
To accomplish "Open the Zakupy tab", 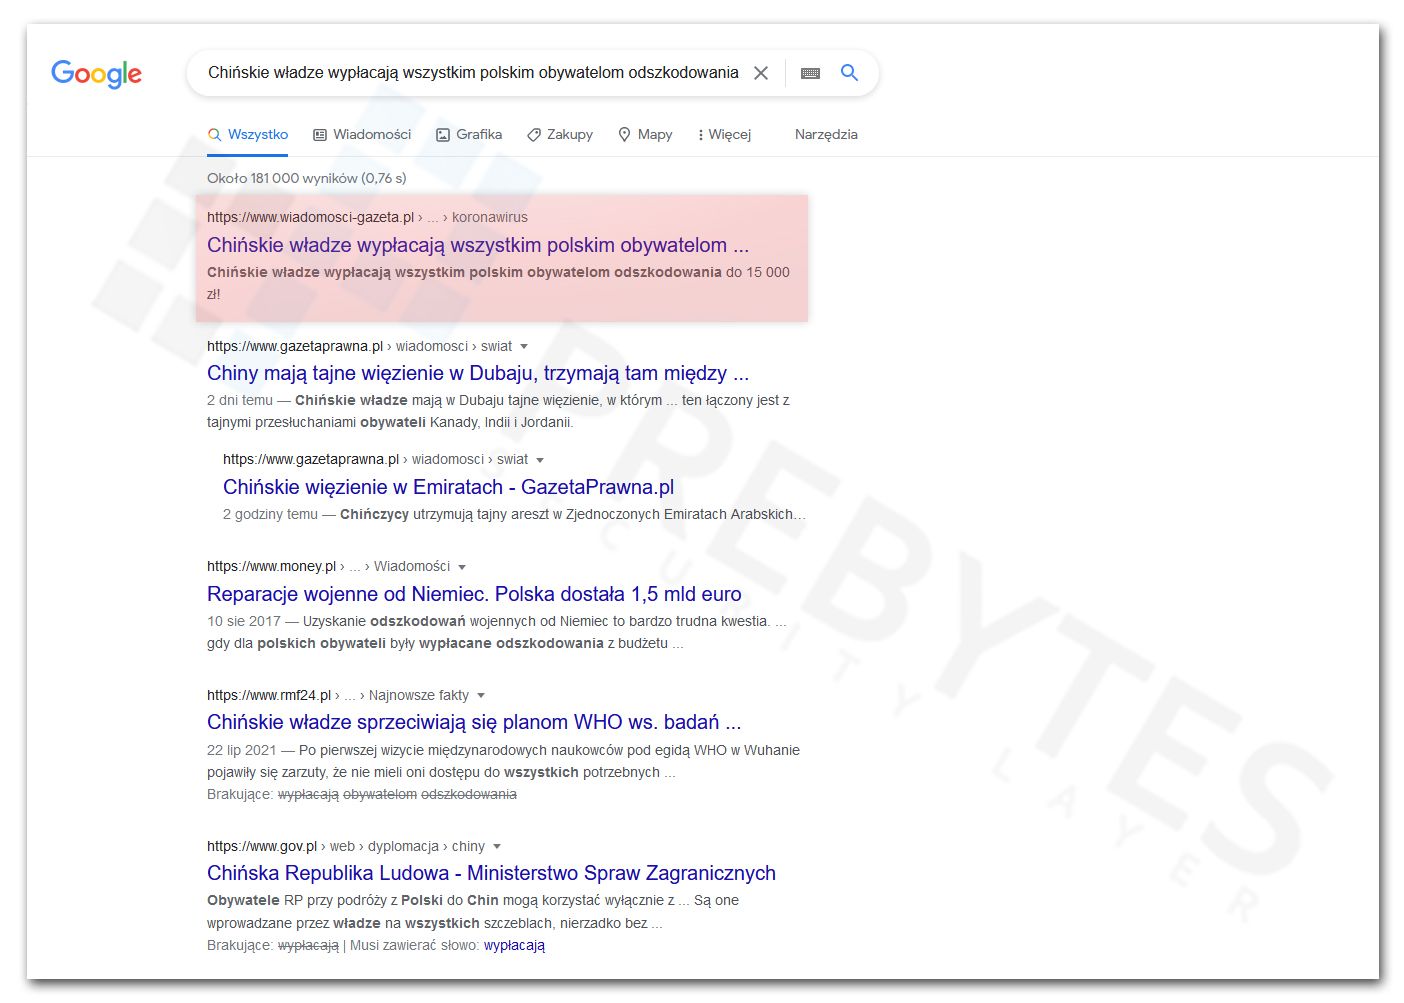I will [560, 134].
